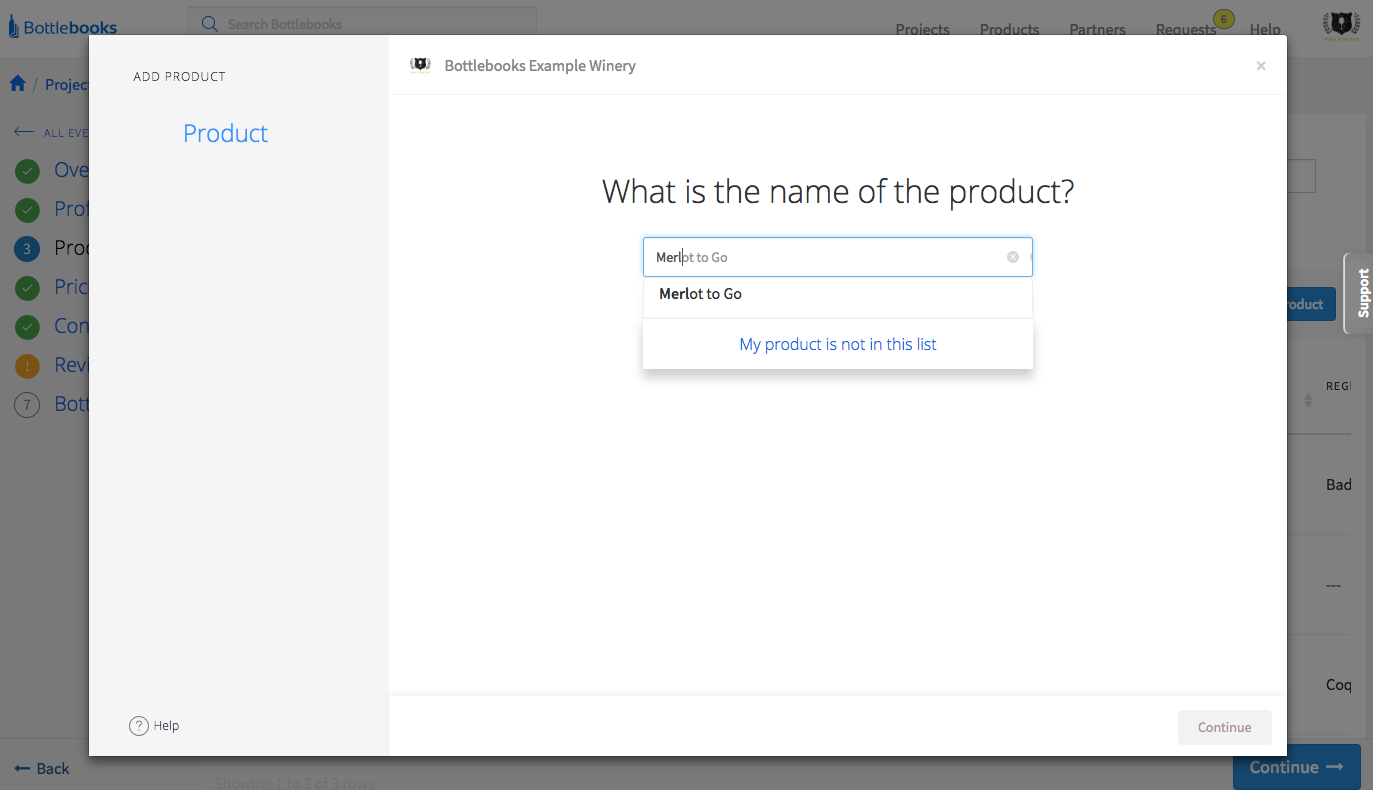1373x790 pixels.
Task: Open the Support side tab
Action: (x=1360, y=293)
